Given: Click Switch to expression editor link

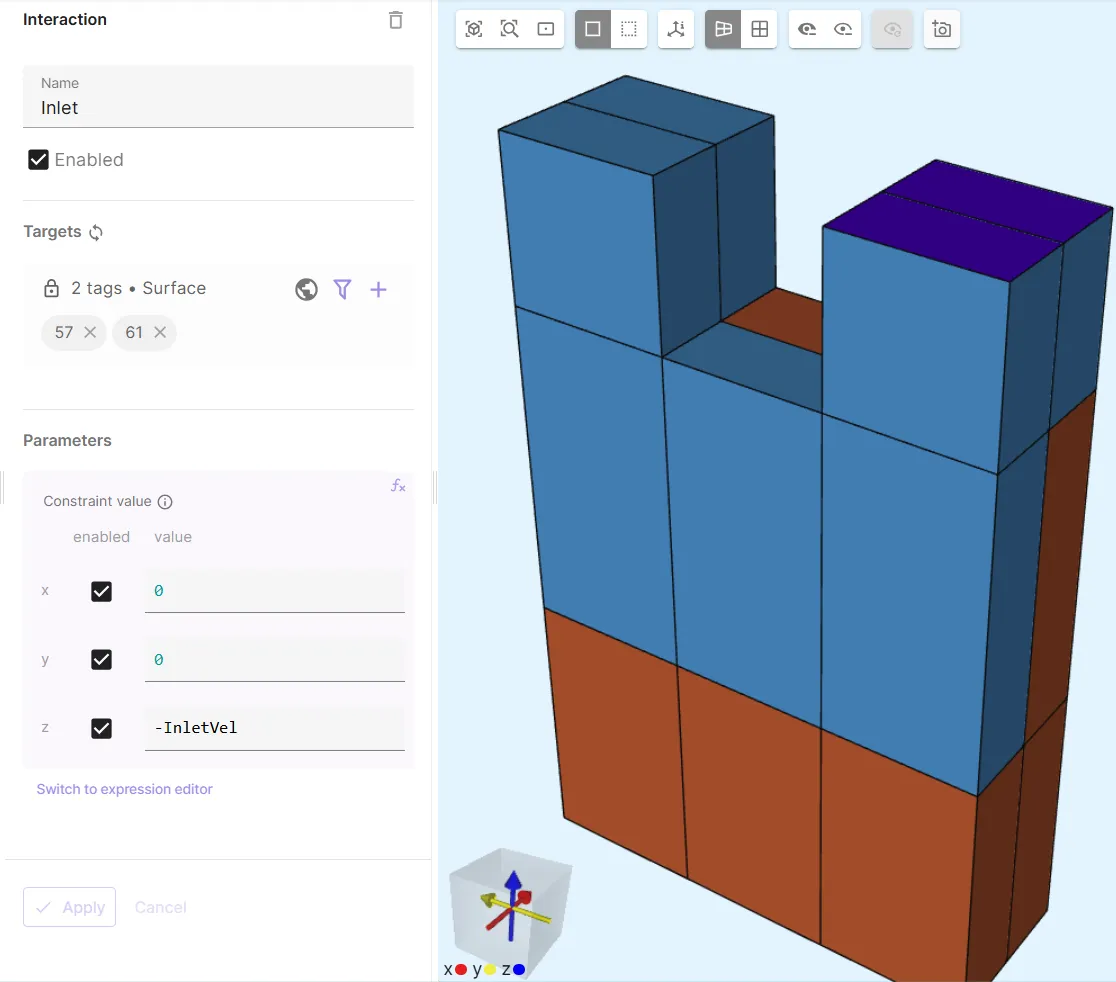Looking at the screenshot, I should tap(125, 789).
